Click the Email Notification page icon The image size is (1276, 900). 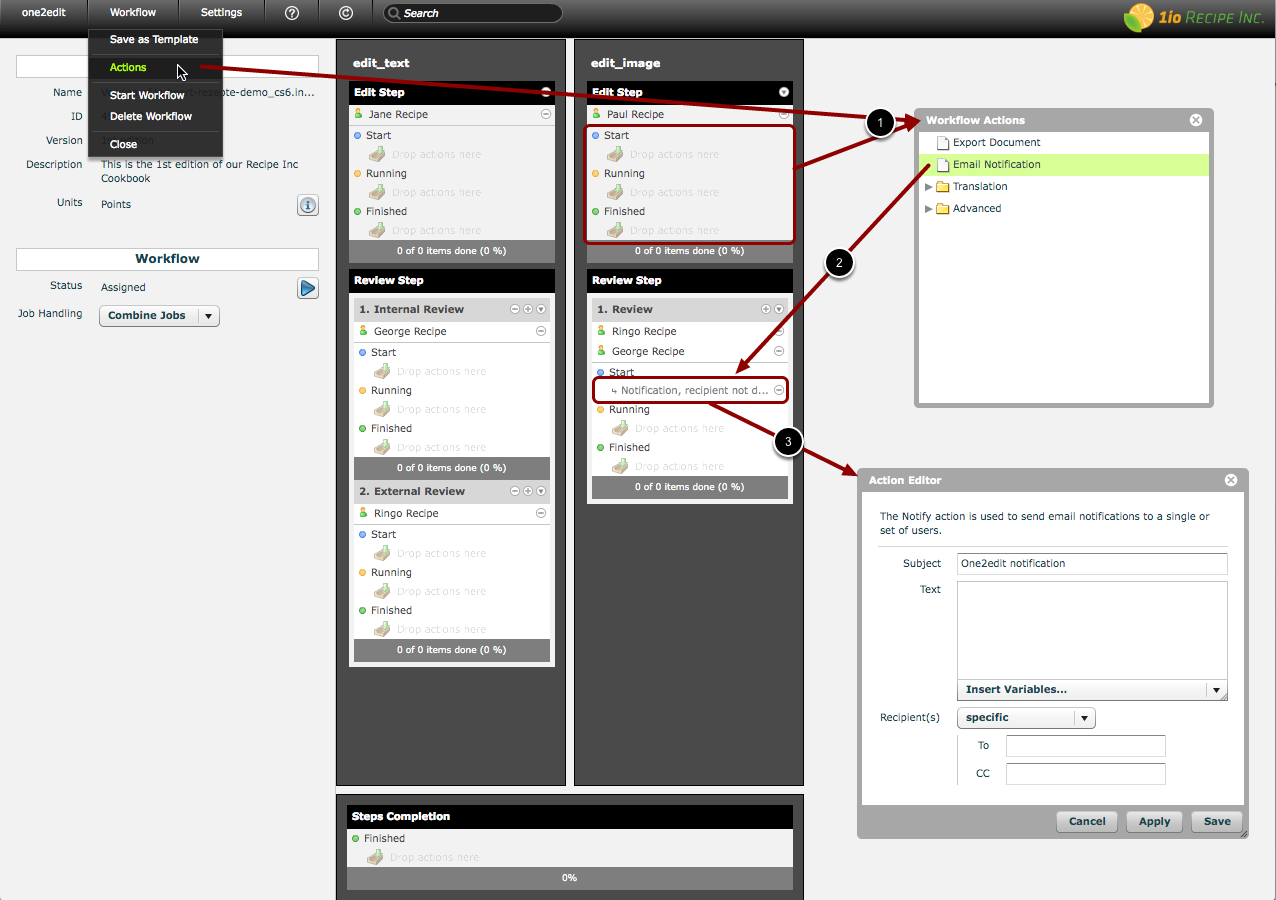[x=941, y=164]
